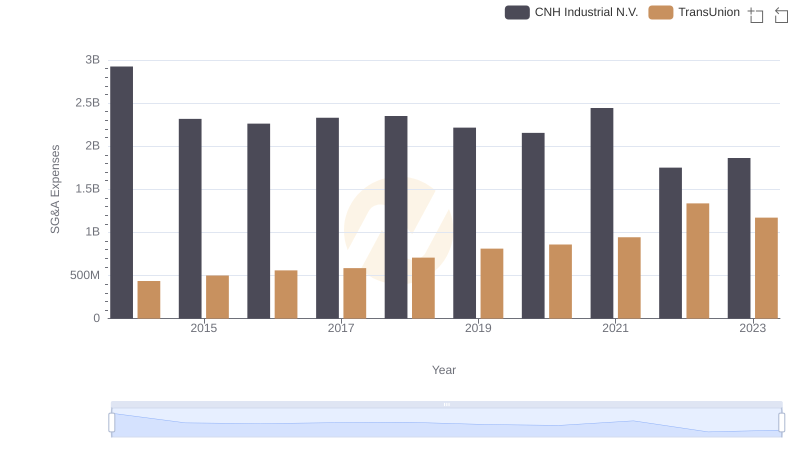Click the 1B y-axis label
Image resolution: width=800 pixels, height=461 pixels.
click(x=92, y=232)
